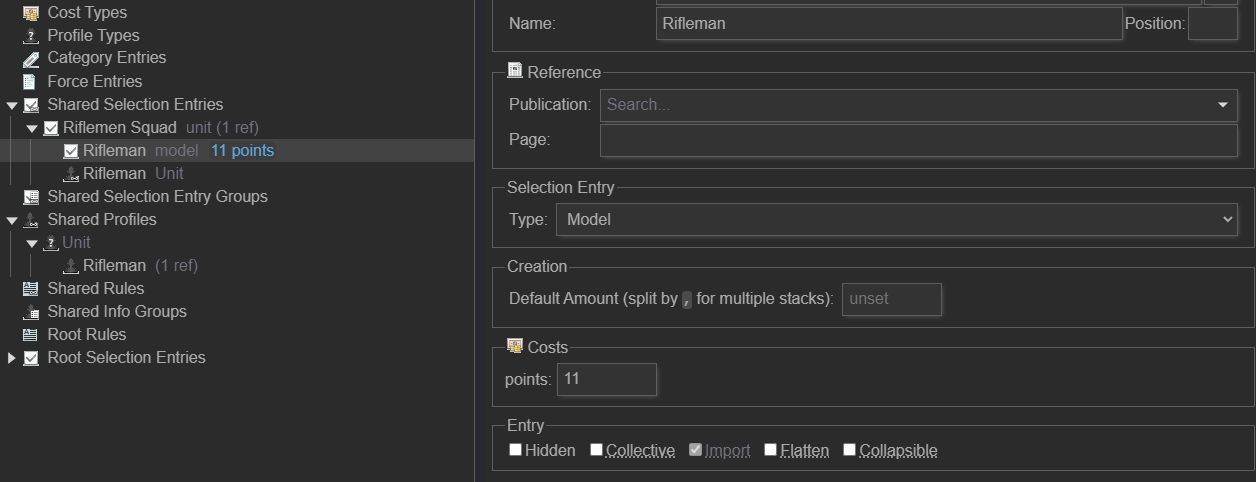Viewport: 1256px width, 482px height.
Task: Click the Shared Selection Entries icon
Action: pyautogui.click(x=31, y=105)
